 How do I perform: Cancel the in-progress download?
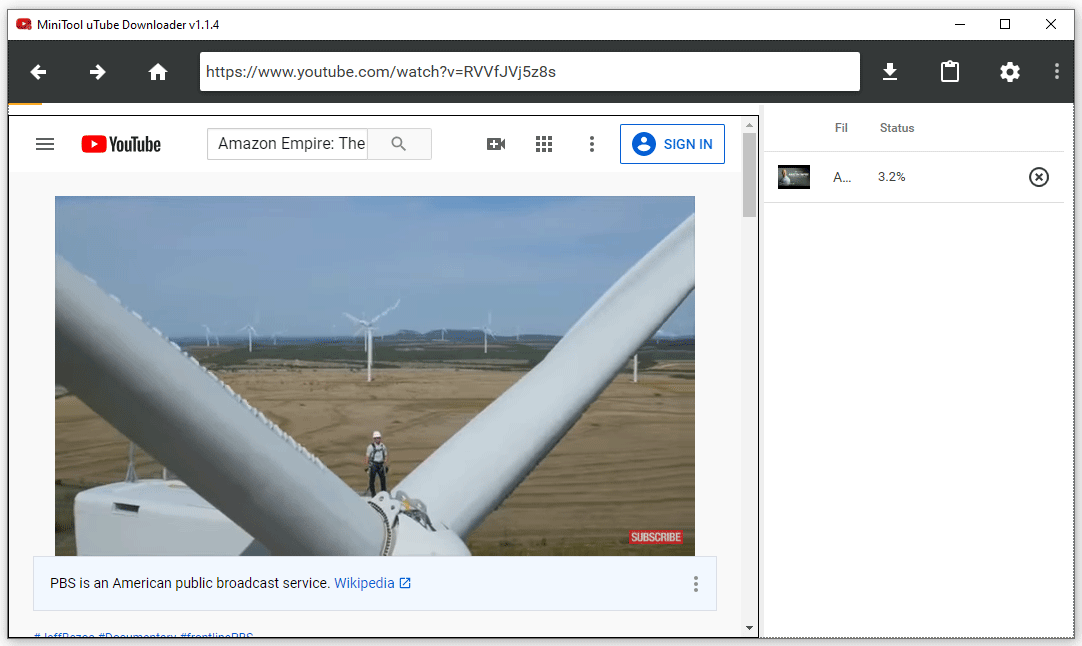(x=1038, y=176)
